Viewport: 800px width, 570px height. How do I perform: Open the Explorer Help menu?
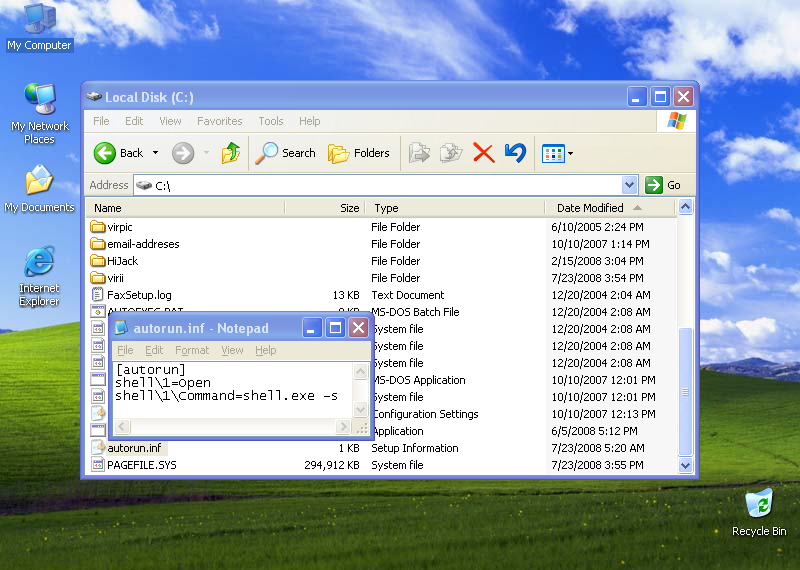point(309,121)
